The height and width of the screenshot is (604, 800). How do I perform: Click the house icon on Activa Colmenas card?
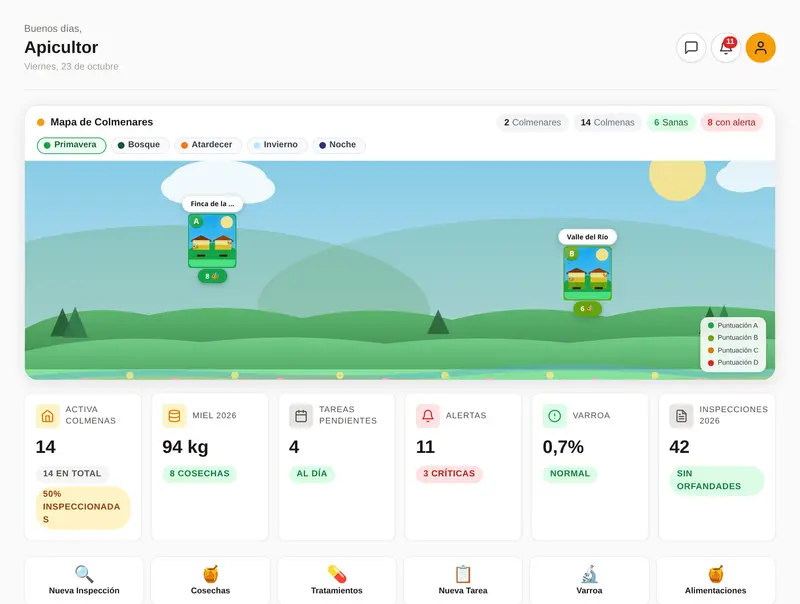pyautogui.click(x=47, y=416)
